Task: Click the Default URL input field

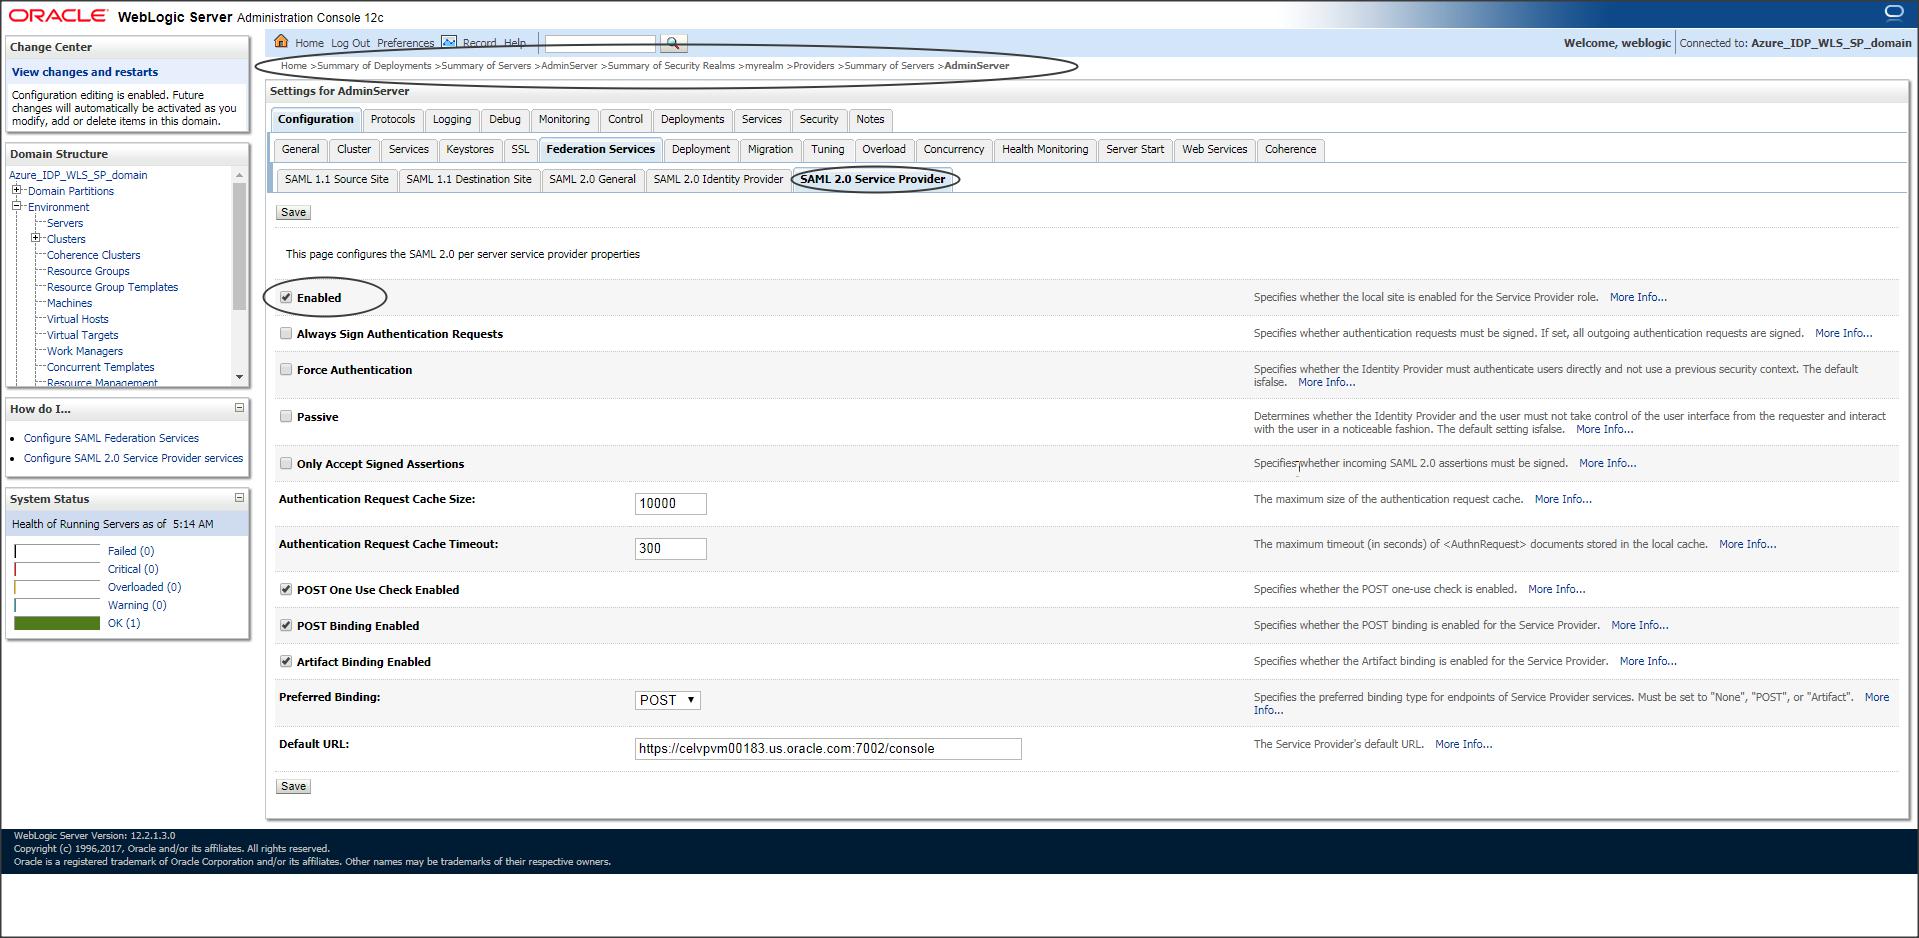Action: (x=828, y=748)
